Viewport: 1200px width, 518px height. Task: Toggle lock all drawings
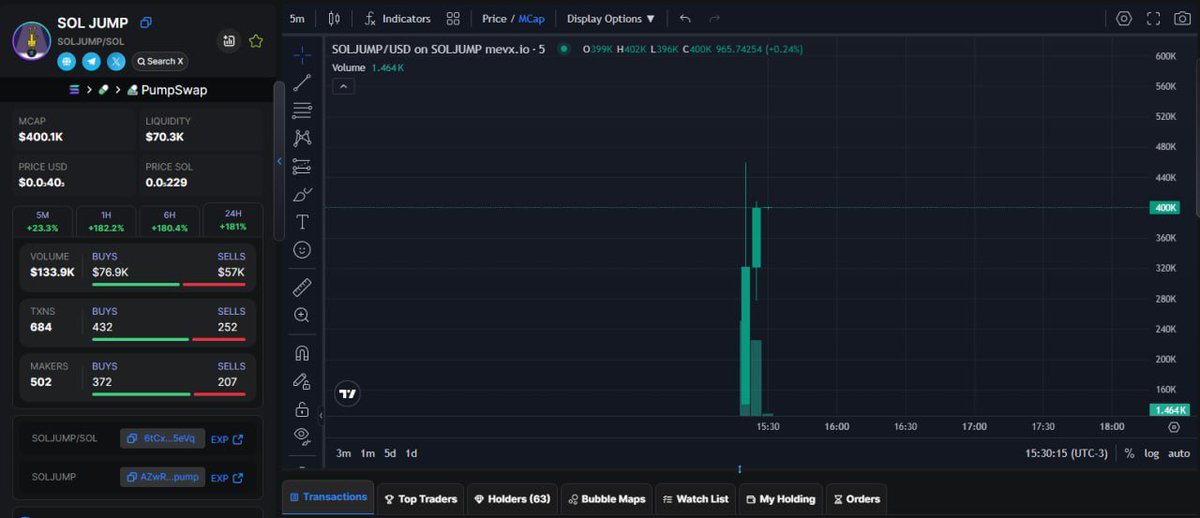pyautogui.click(x=302, y=409)
